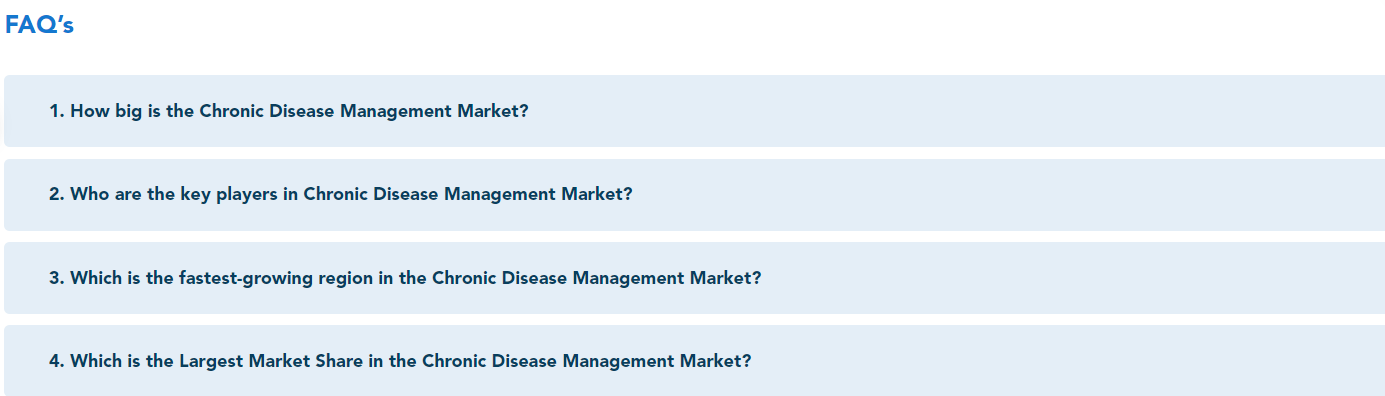The image size is (1385, 396).
Task: Open FAQ item number 3
Action: coord(694,278)
